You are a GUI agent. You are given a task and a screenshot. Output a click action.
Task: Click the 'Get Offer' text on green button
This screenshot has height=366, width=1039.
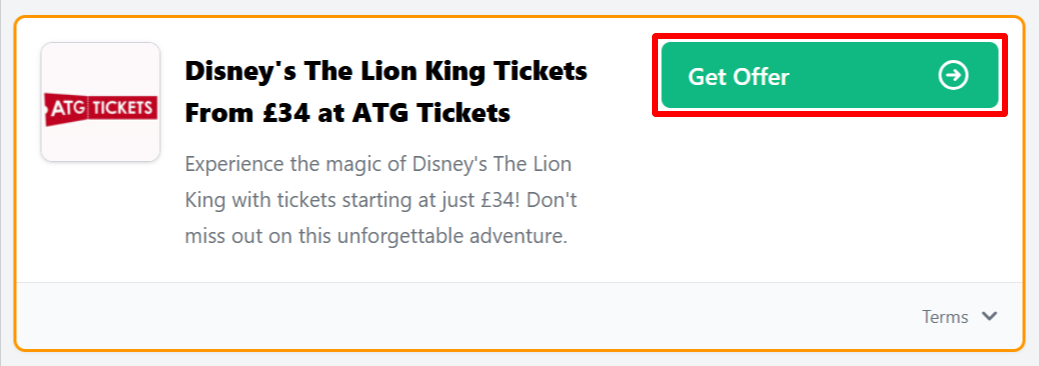(739, 77)
